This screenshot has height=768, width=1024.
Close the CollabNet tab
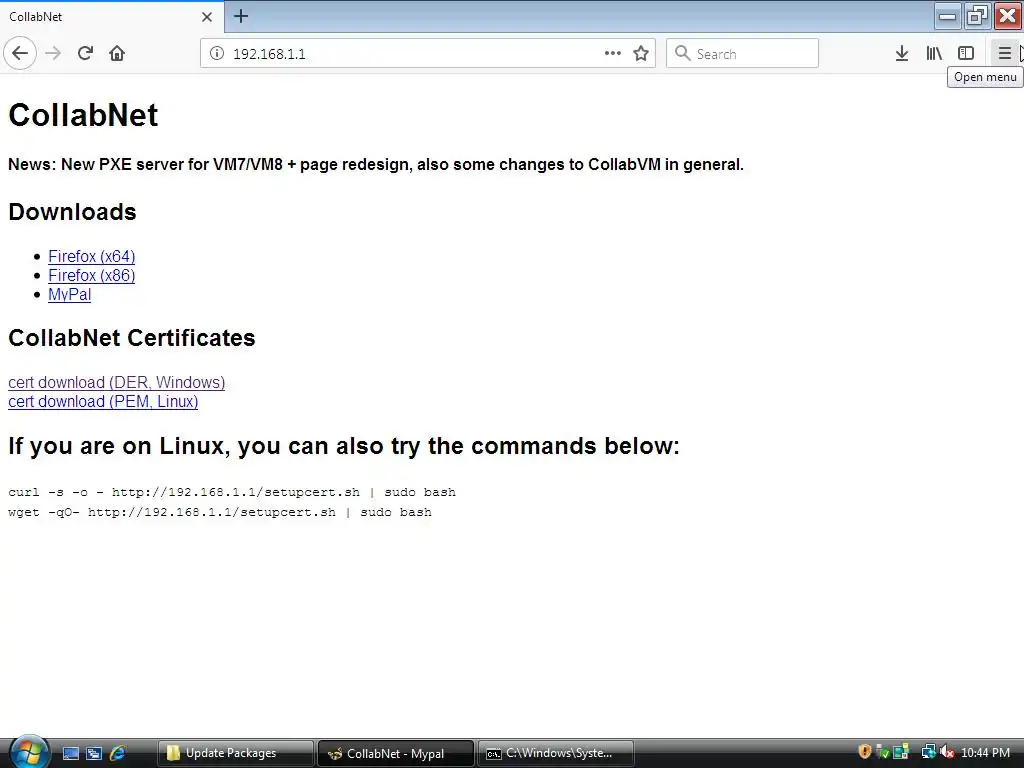207,17
